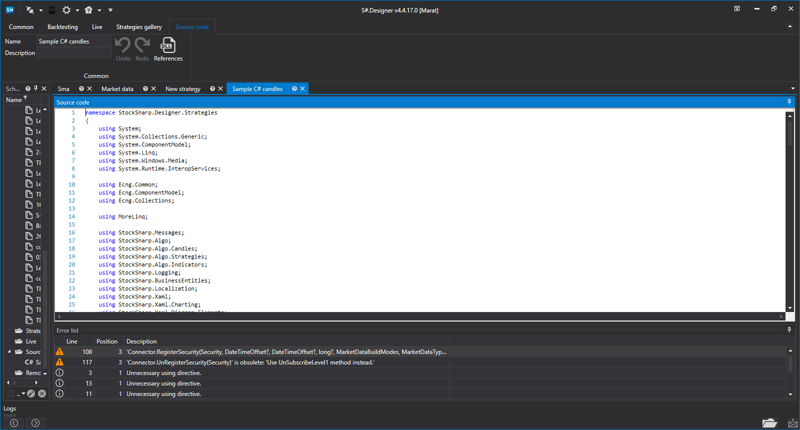
Task: Toggle auto-hide pin on Error list panel
Action: pyautogui.click(x=789, y=330)
